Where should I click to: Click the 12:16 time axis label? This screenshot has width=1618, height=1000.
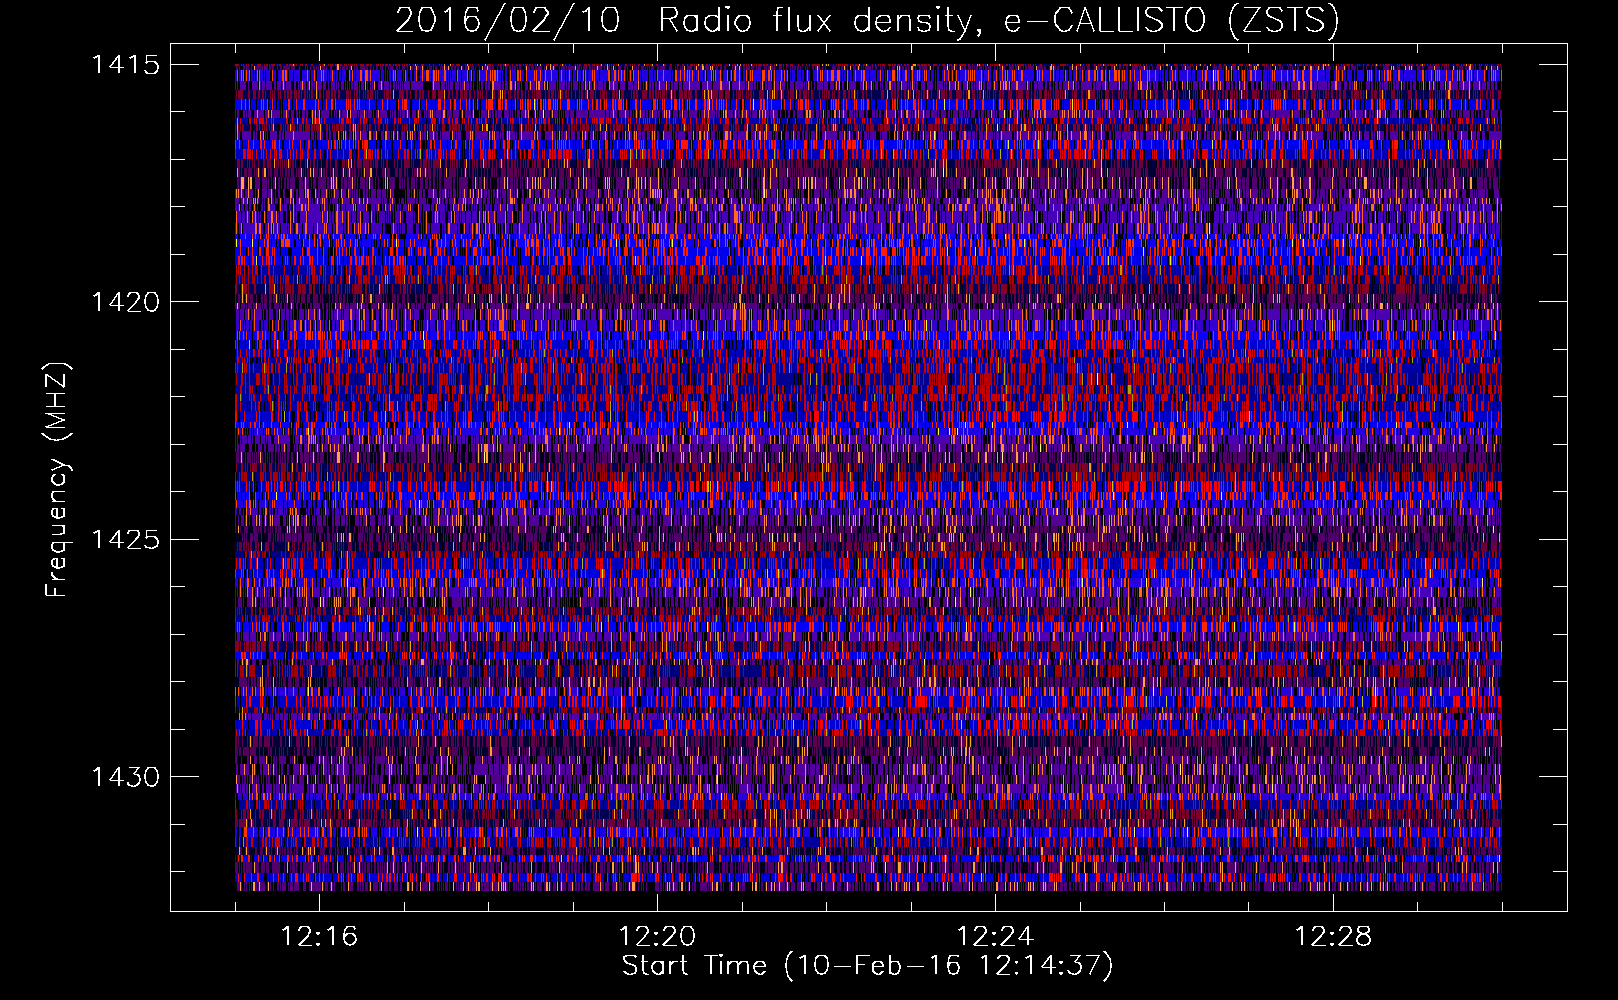coord(319,937)
